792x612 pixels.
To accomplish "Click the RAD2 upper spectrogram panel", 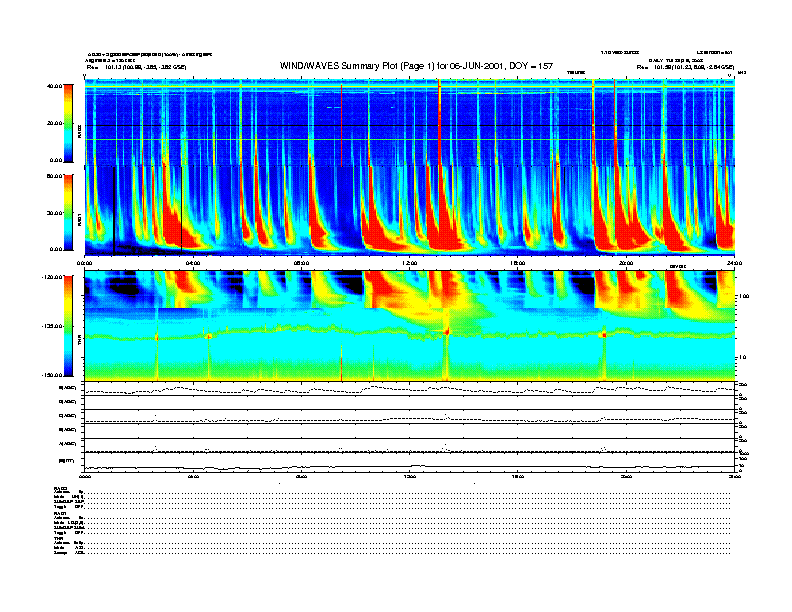I will (x=409, y=122).
